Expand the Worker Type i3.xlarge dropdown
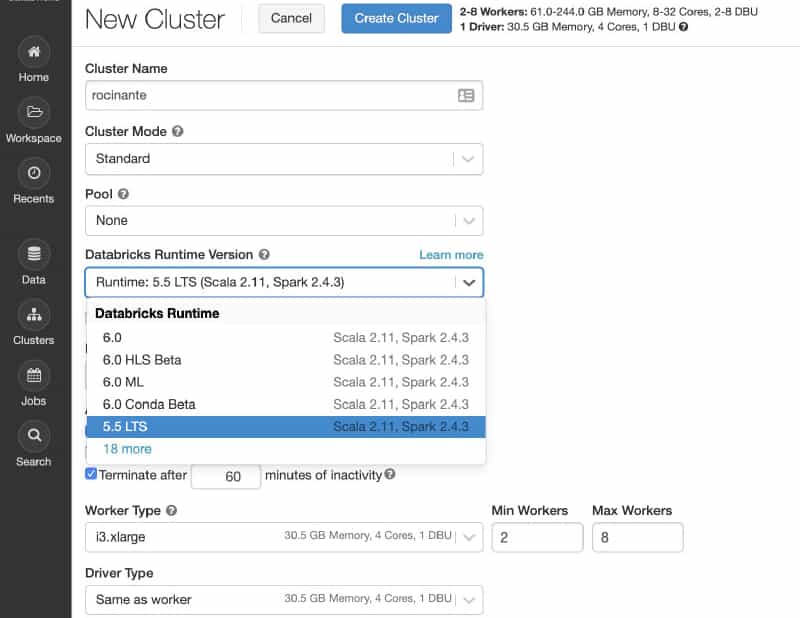This screenshot has width=800, height=618. (x=284, y=537)
